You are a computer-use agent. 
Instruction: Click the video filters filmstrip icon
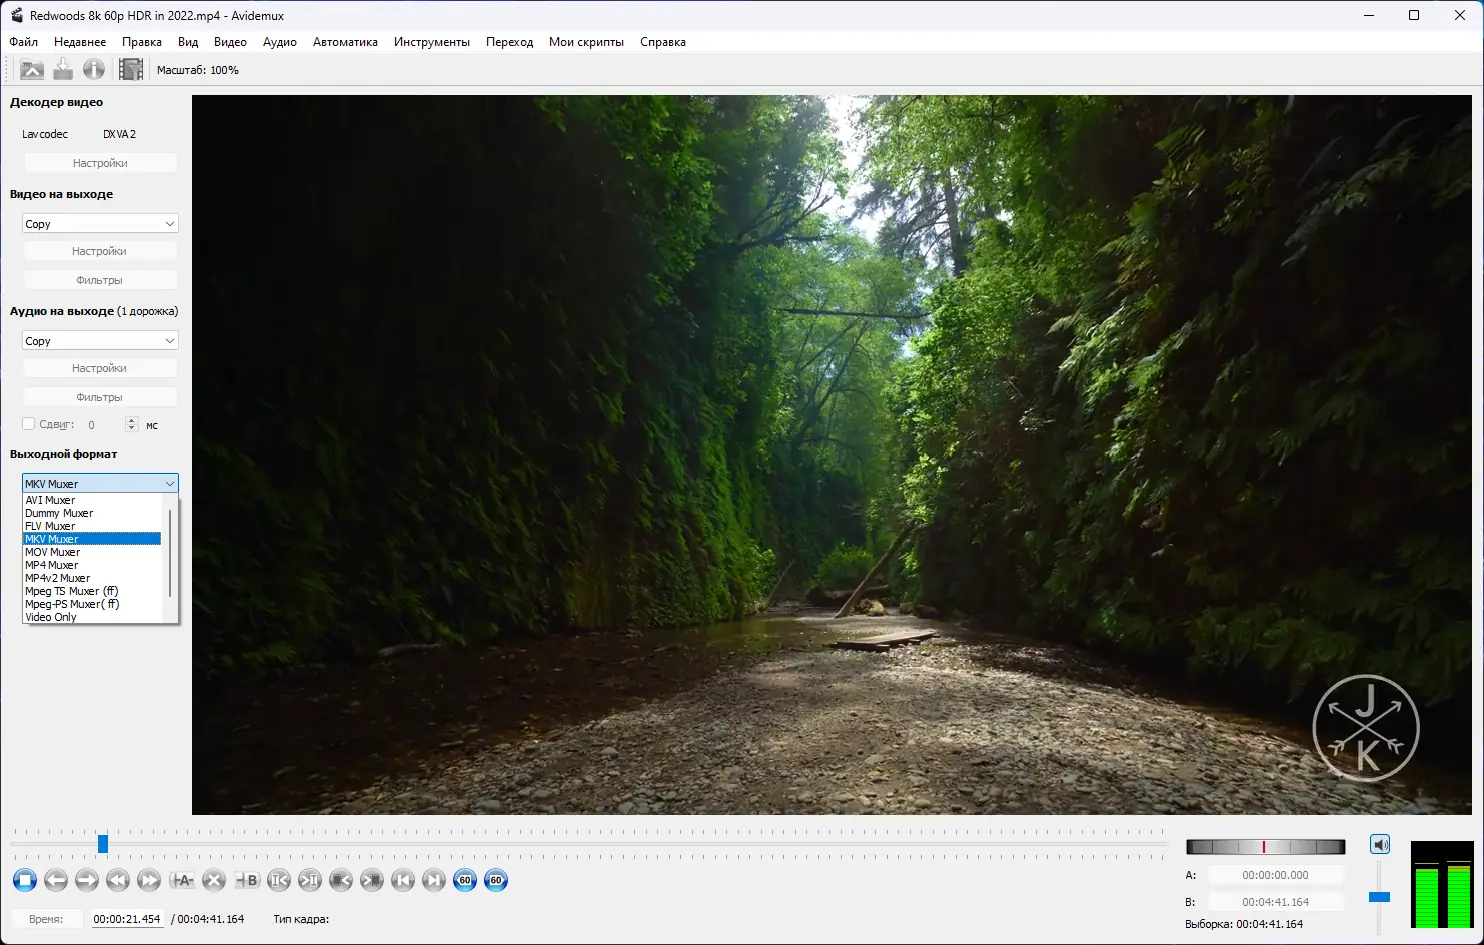130,69
